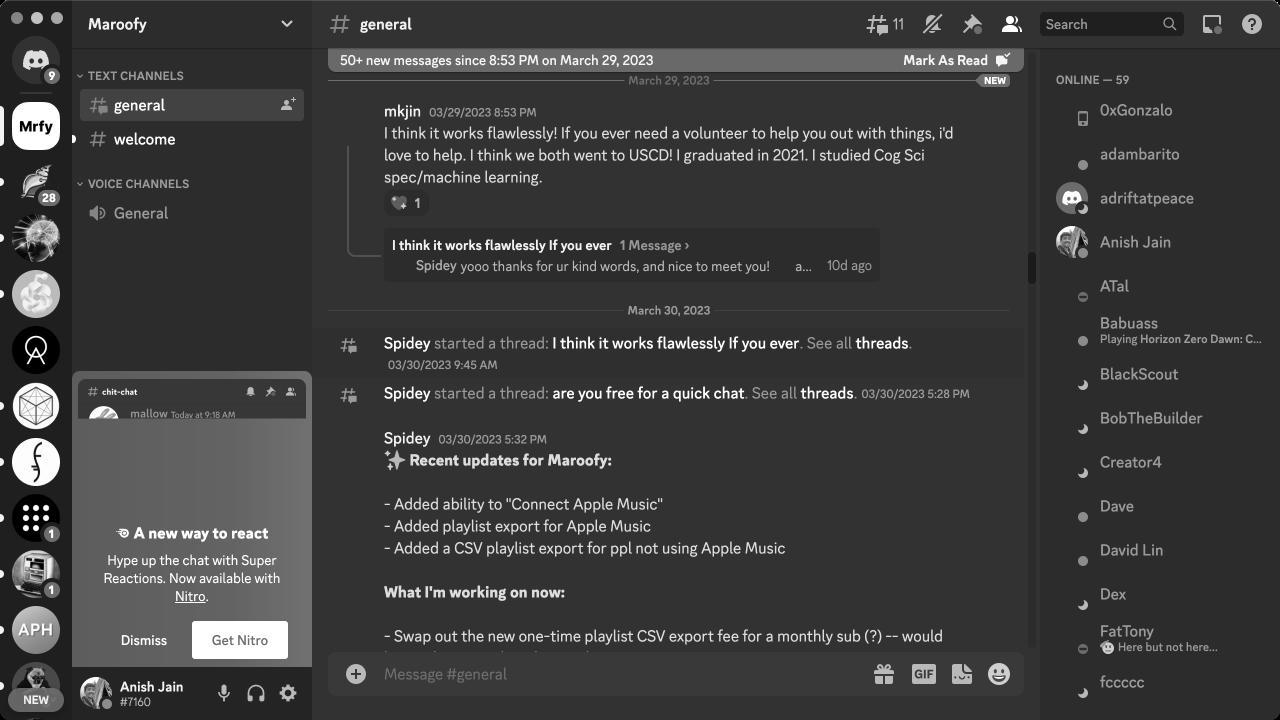
Task: Expand the Maroofy server menu chevron
Action: [287, 24]
